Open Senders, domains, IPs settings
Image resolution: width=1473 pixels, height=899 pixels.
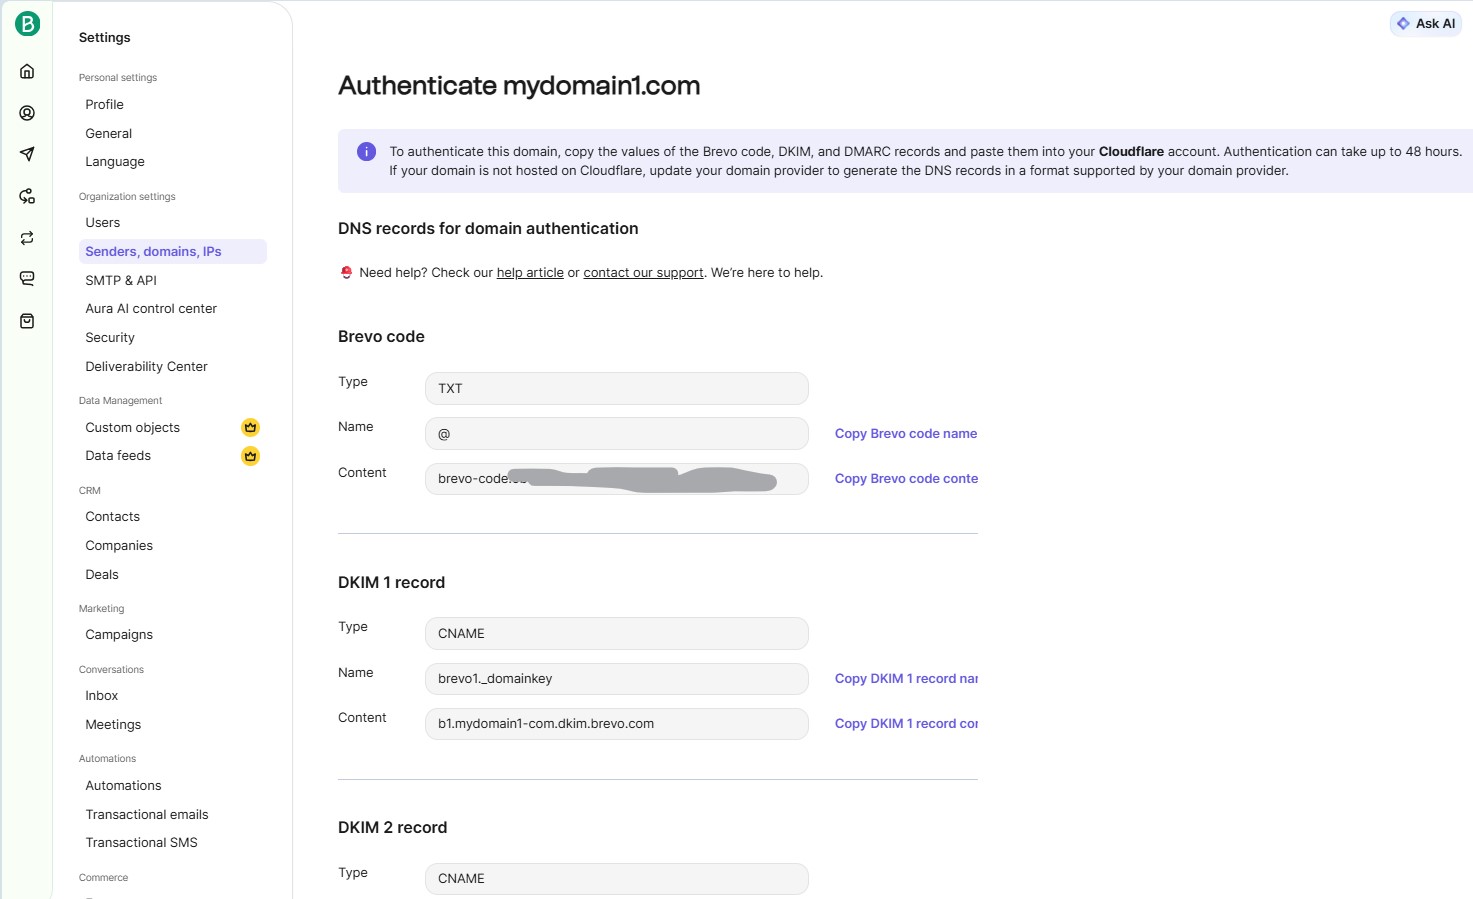click(x=153, y=252)
